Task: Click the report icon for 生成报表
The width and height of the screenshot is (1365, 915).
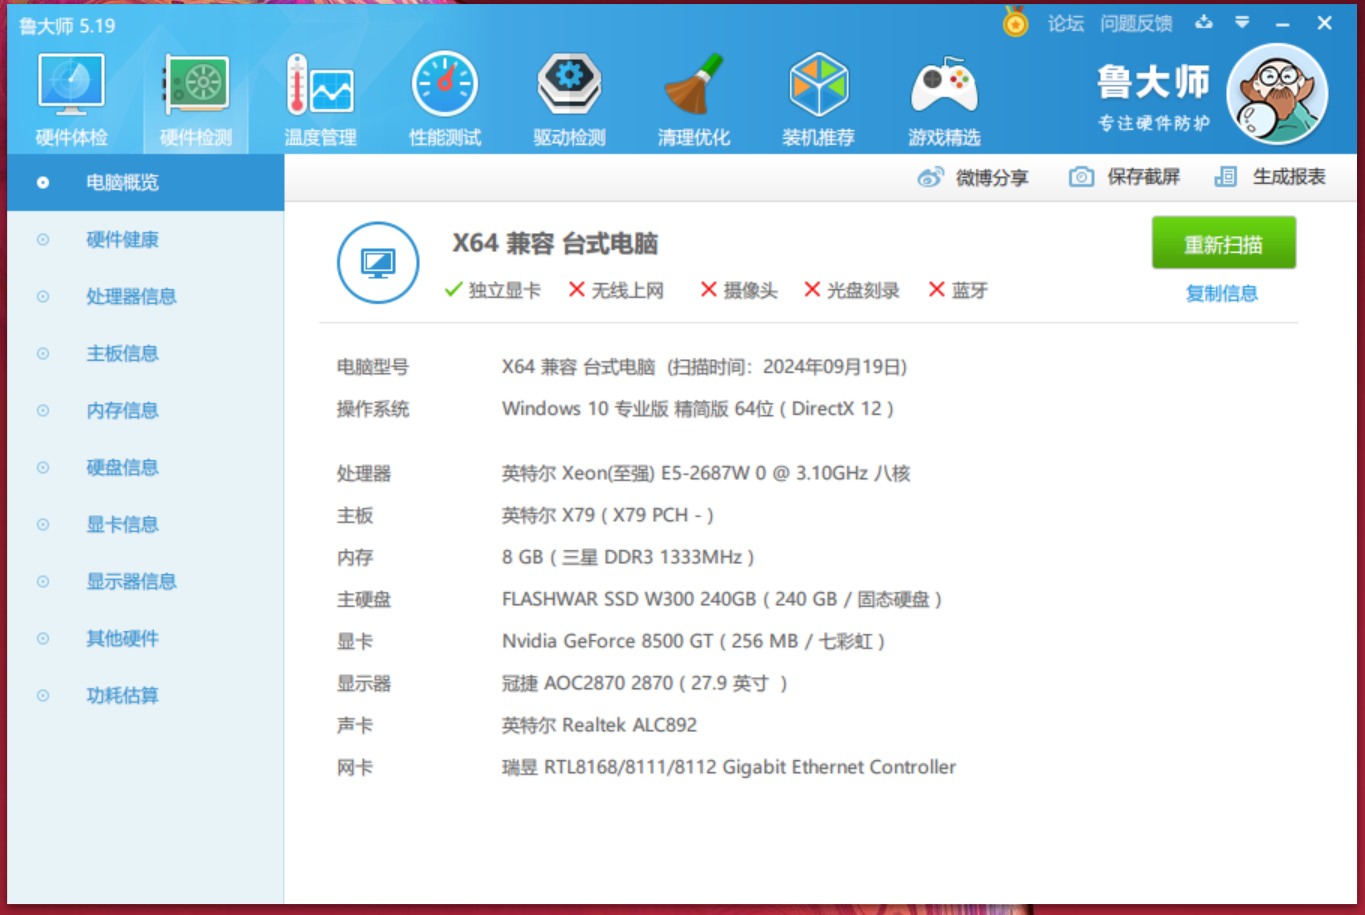Action: (1225, 177)
